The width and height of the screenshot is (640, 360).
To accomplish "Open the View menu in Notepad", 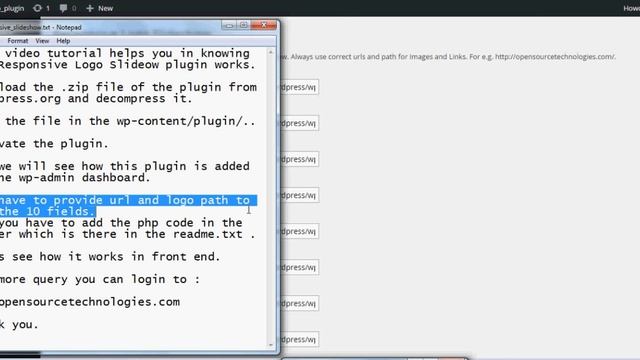I will click(42, 41).
